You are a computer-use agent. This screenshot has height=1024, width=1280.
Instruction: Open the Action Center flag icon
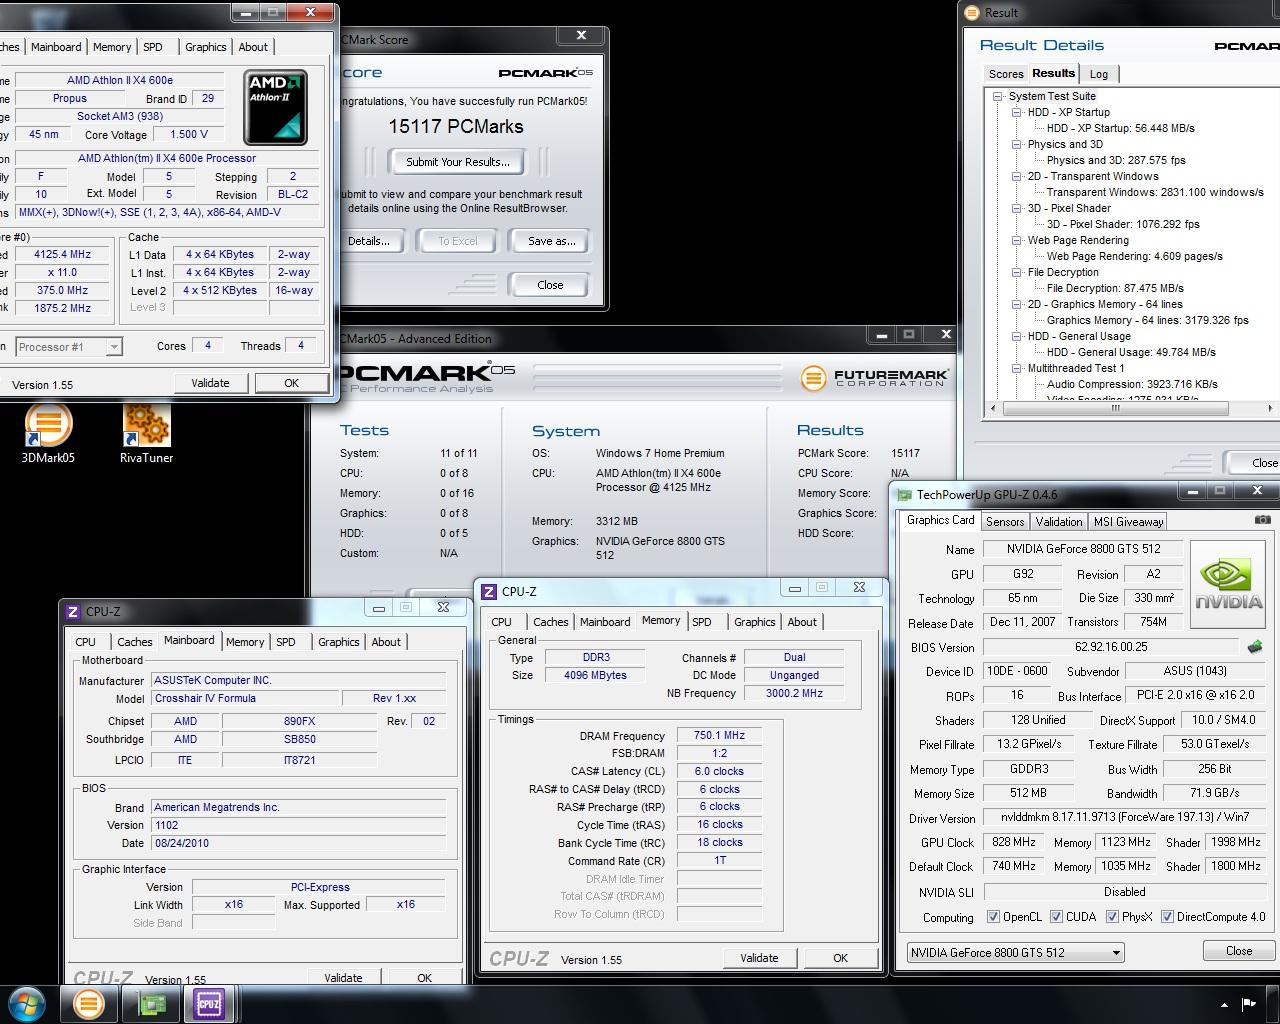1249,1004
